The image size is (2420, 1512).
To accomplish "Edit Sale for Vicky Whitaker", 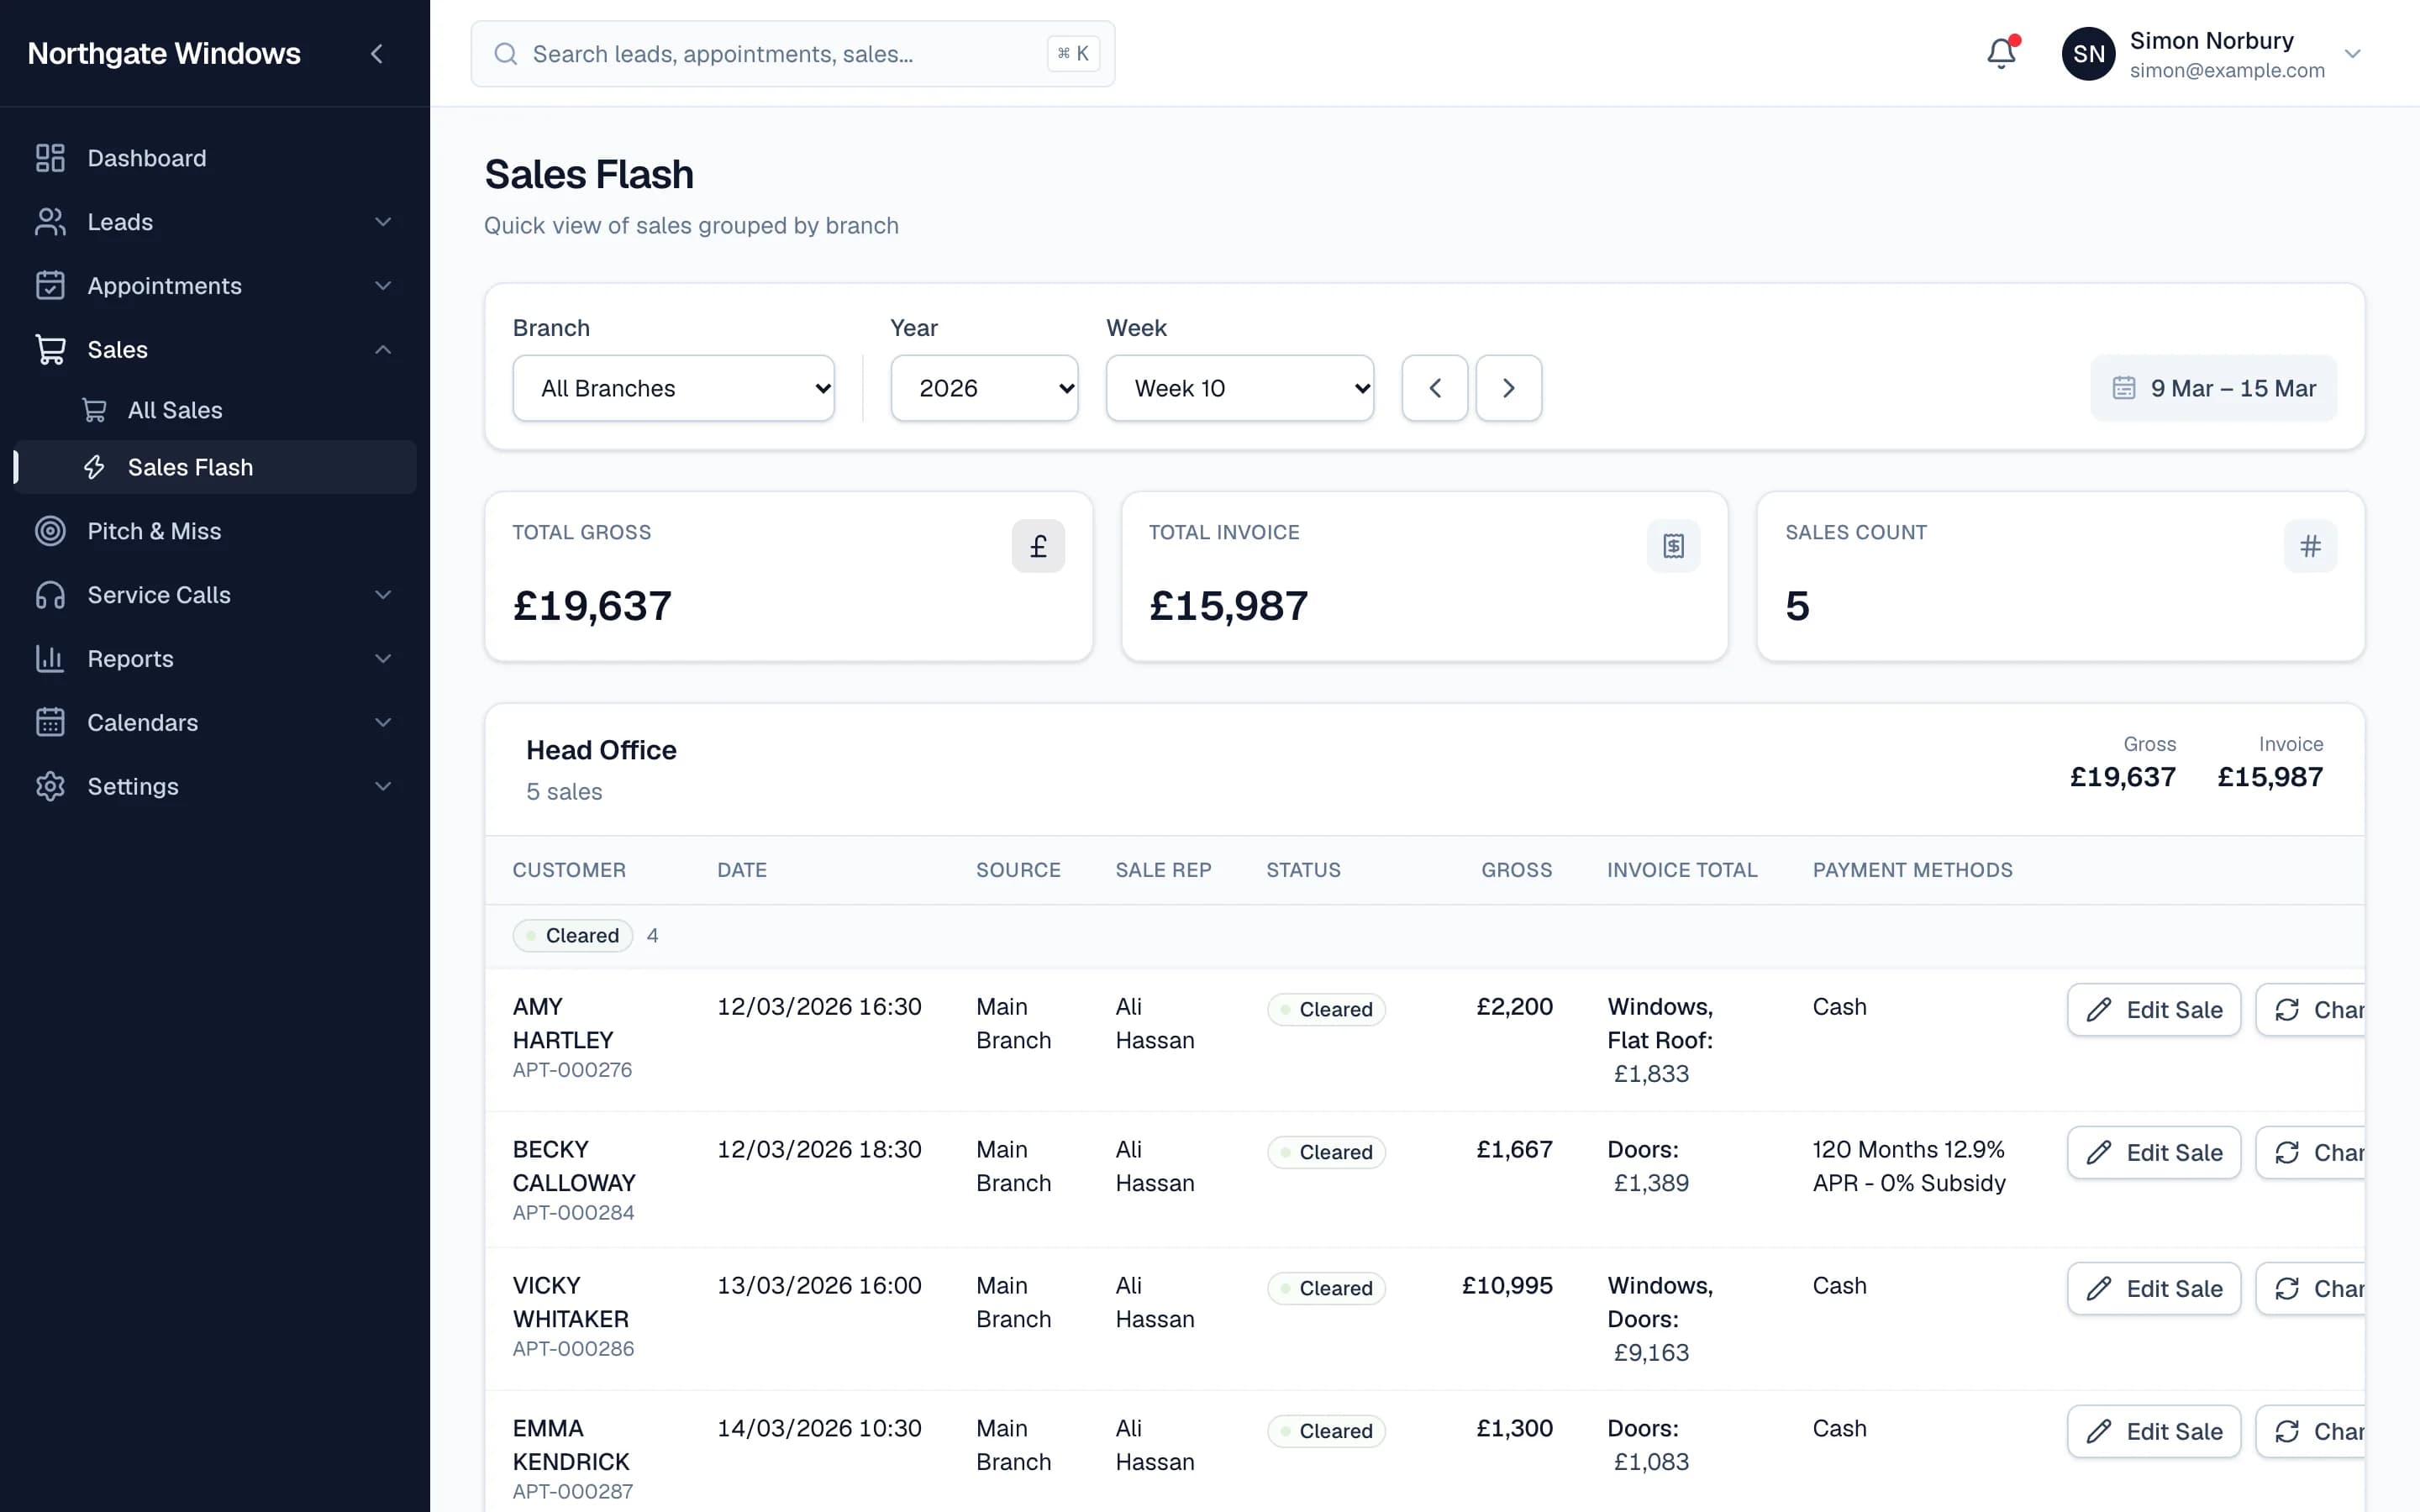I will click(2153, 1289).
